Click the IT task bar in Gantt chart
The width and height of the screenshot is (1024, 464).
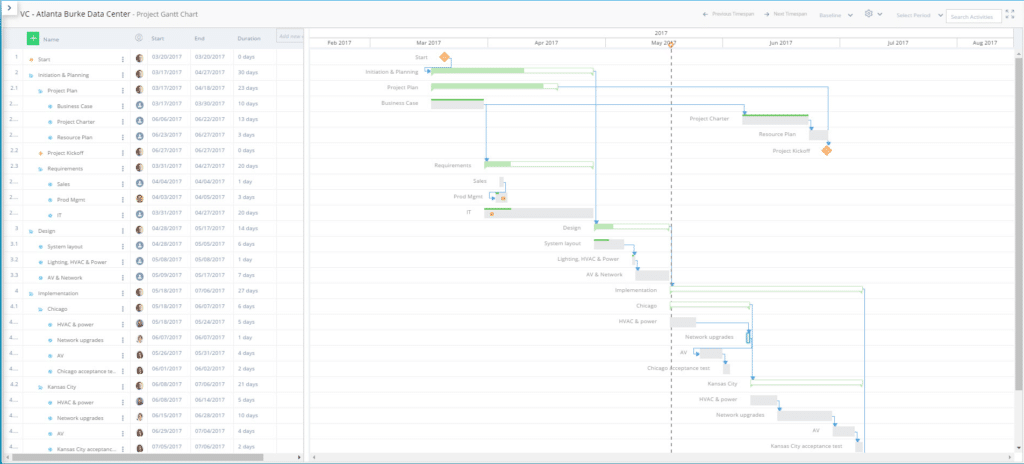538,213
